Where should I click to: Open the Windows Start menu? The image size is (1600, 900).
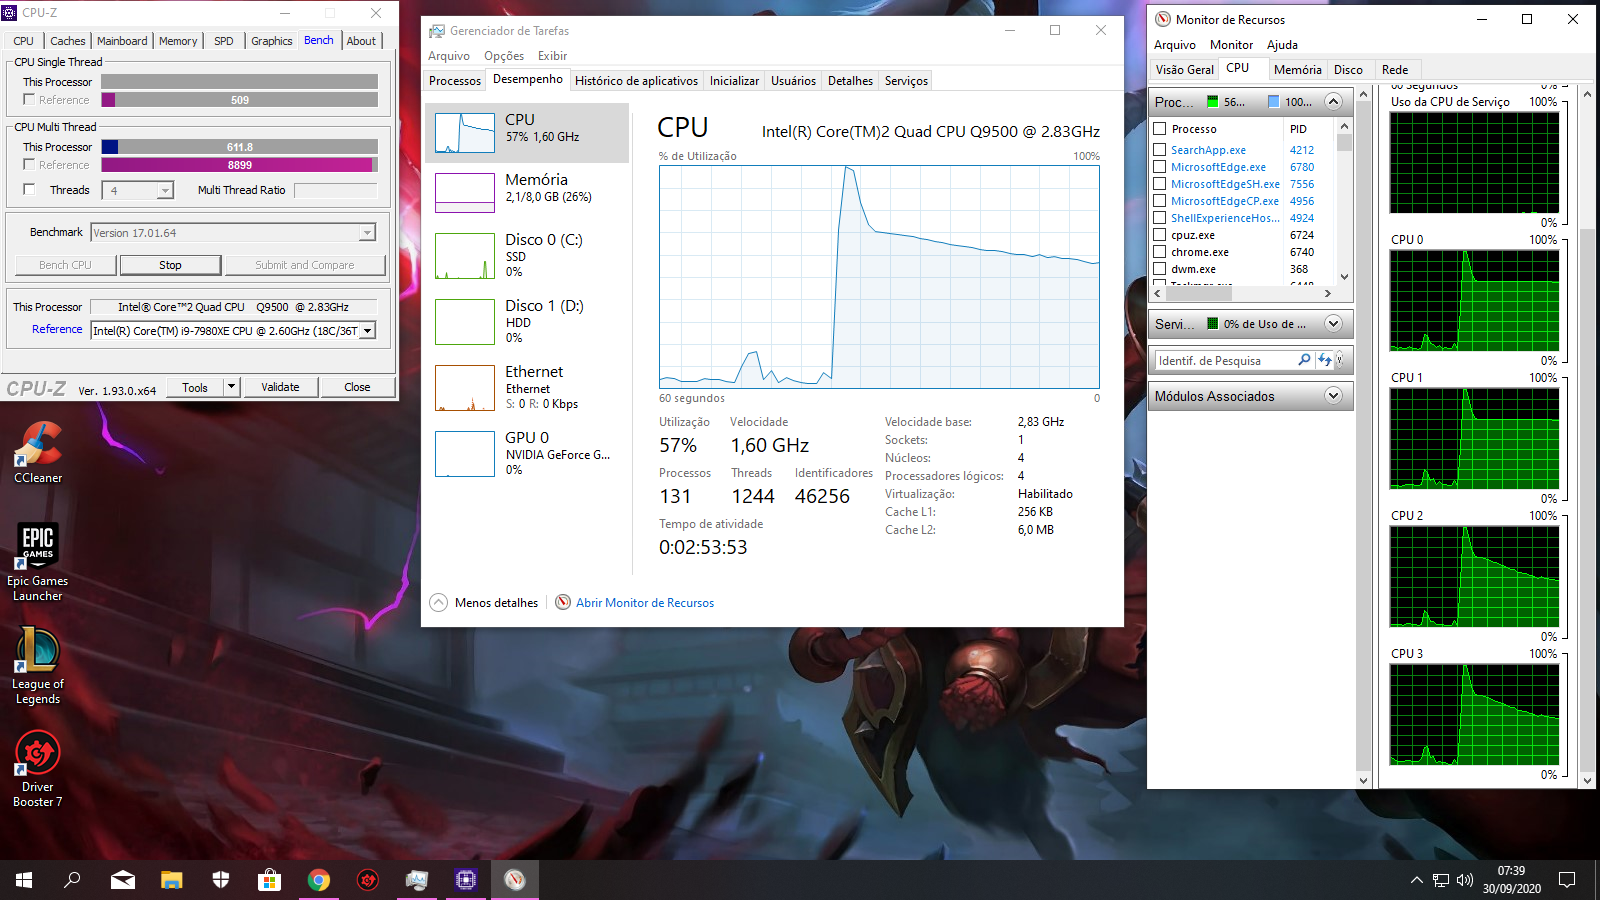(x=24, y=880)
